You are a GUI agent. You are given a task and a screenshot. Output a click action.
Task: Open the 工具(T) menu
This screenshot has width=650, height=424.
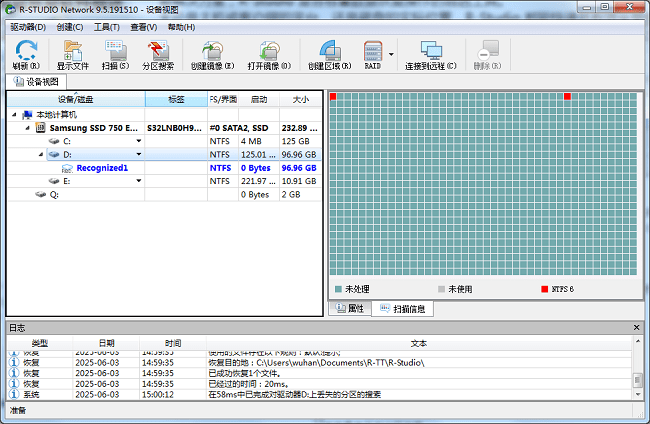click(107, 27)
